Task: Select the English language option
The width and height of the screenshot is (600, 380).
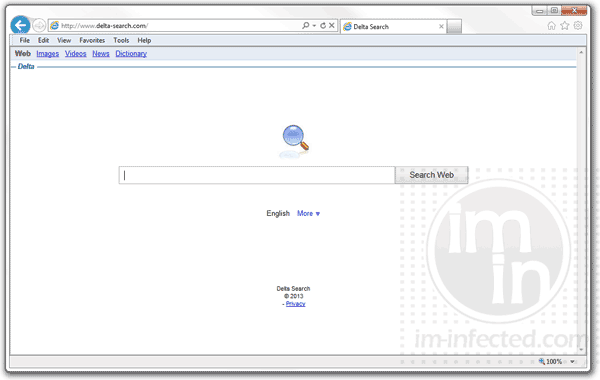Action: pos(278,214)
